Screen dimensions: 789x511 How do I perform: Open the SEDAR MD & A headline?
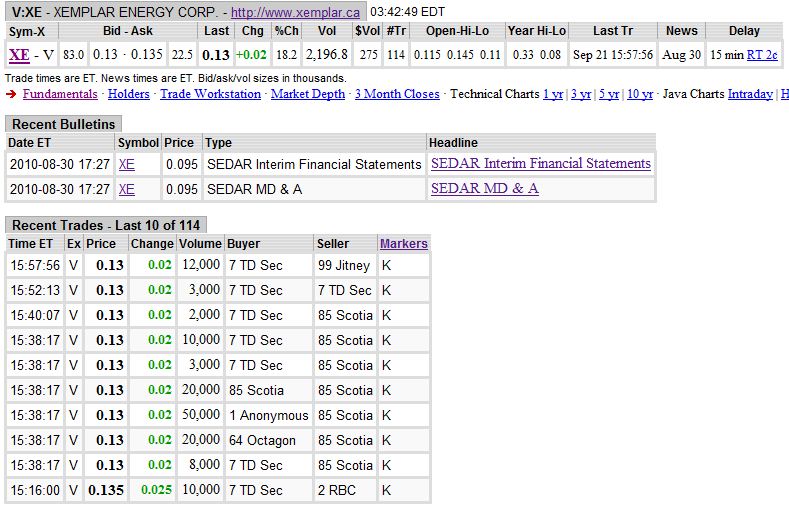tap(485, 189)
